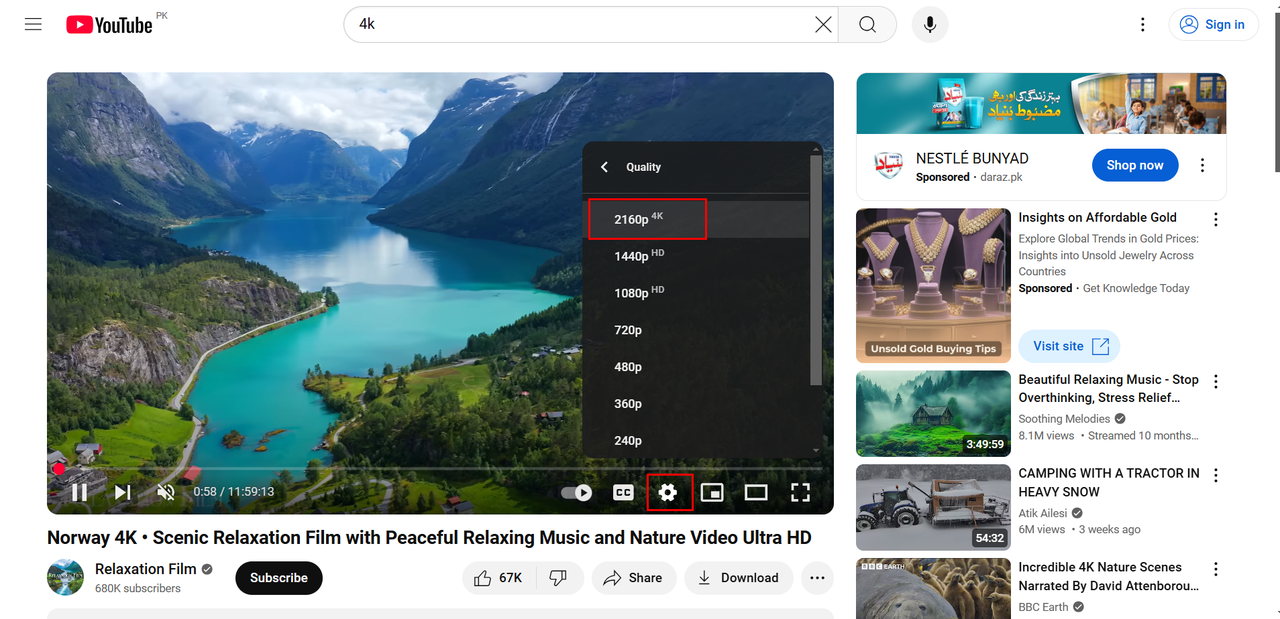The height and width of the screenshot is (619, 1280).
Task: Skip to the next video
Action: tap(122, 492)
